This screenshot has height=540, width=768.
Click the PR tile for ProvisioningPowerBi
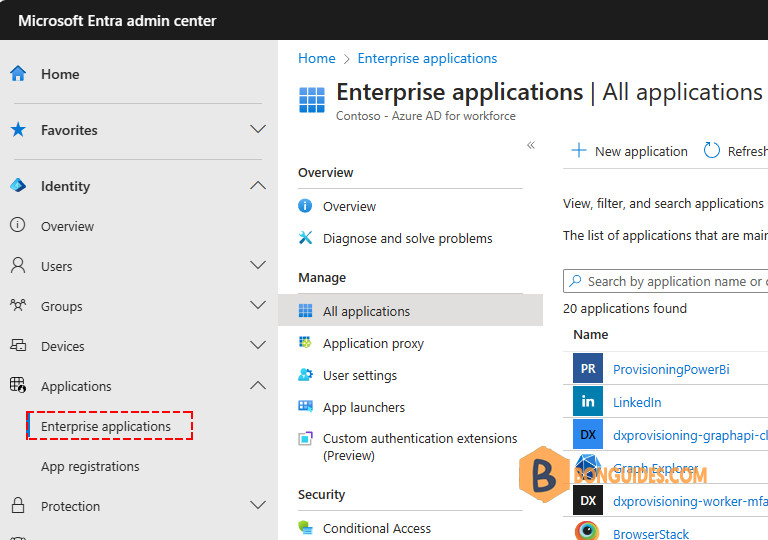[x=588, y=368]
